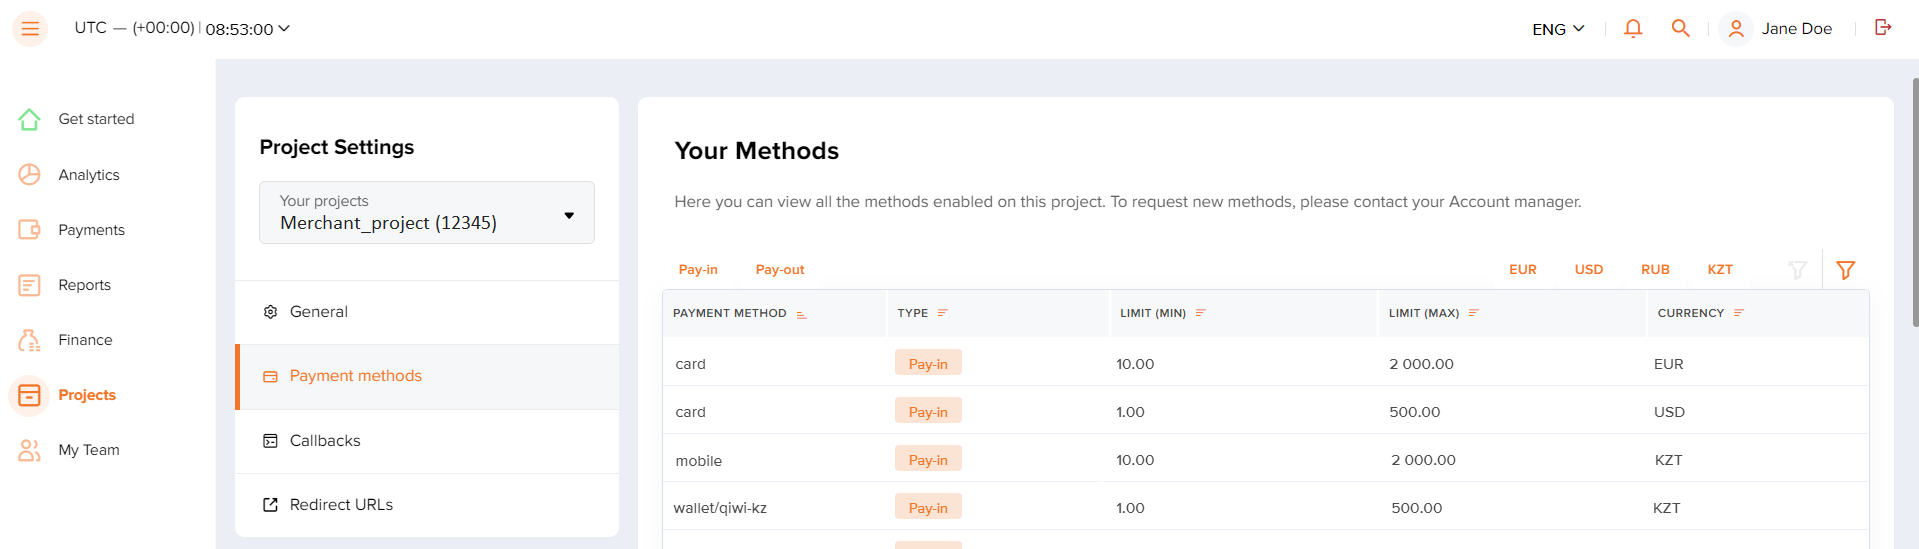Screen dimensions: 1919x549
Task: Open the ENG language dropdown
Action: tap(1558, 29)
